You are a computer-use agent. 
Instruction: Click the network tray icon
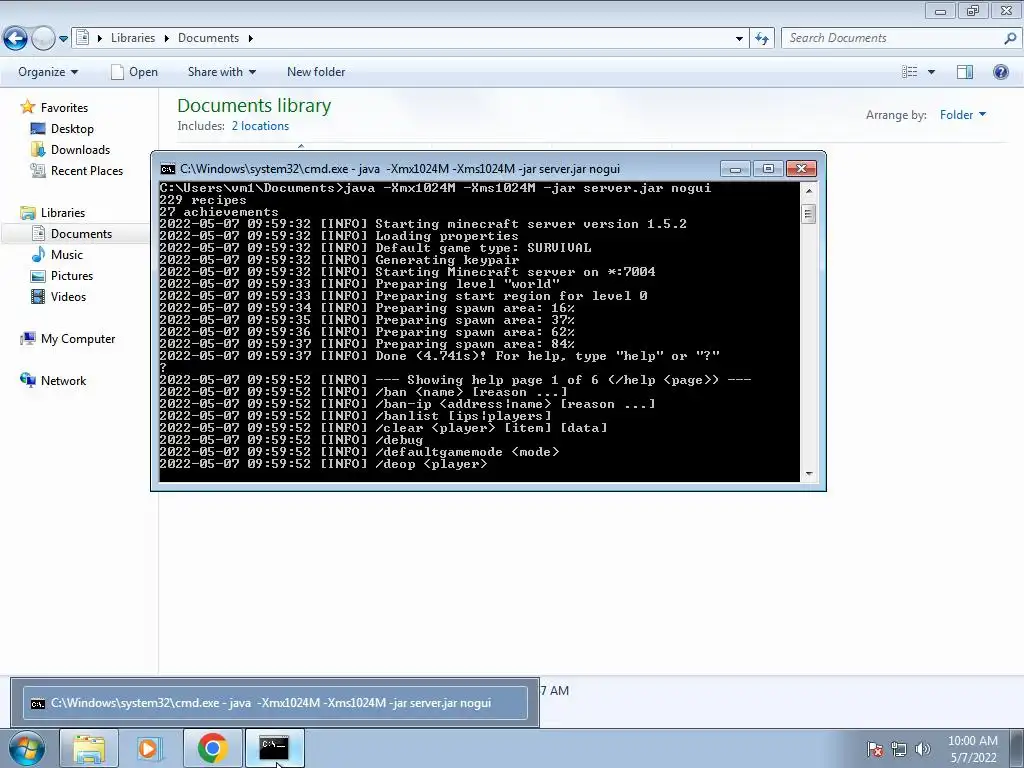(x=899, y=749)
